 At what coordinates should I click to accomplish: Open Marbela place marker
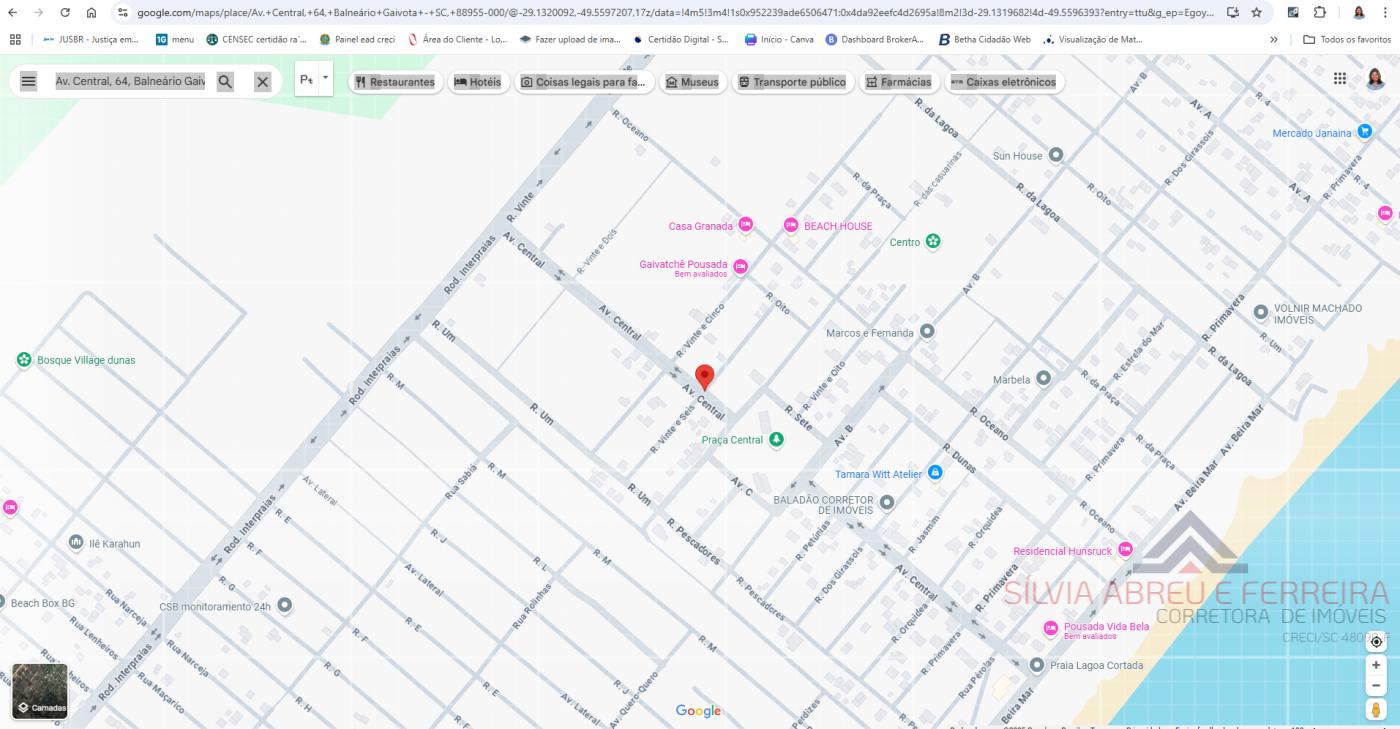(1043, 378)
